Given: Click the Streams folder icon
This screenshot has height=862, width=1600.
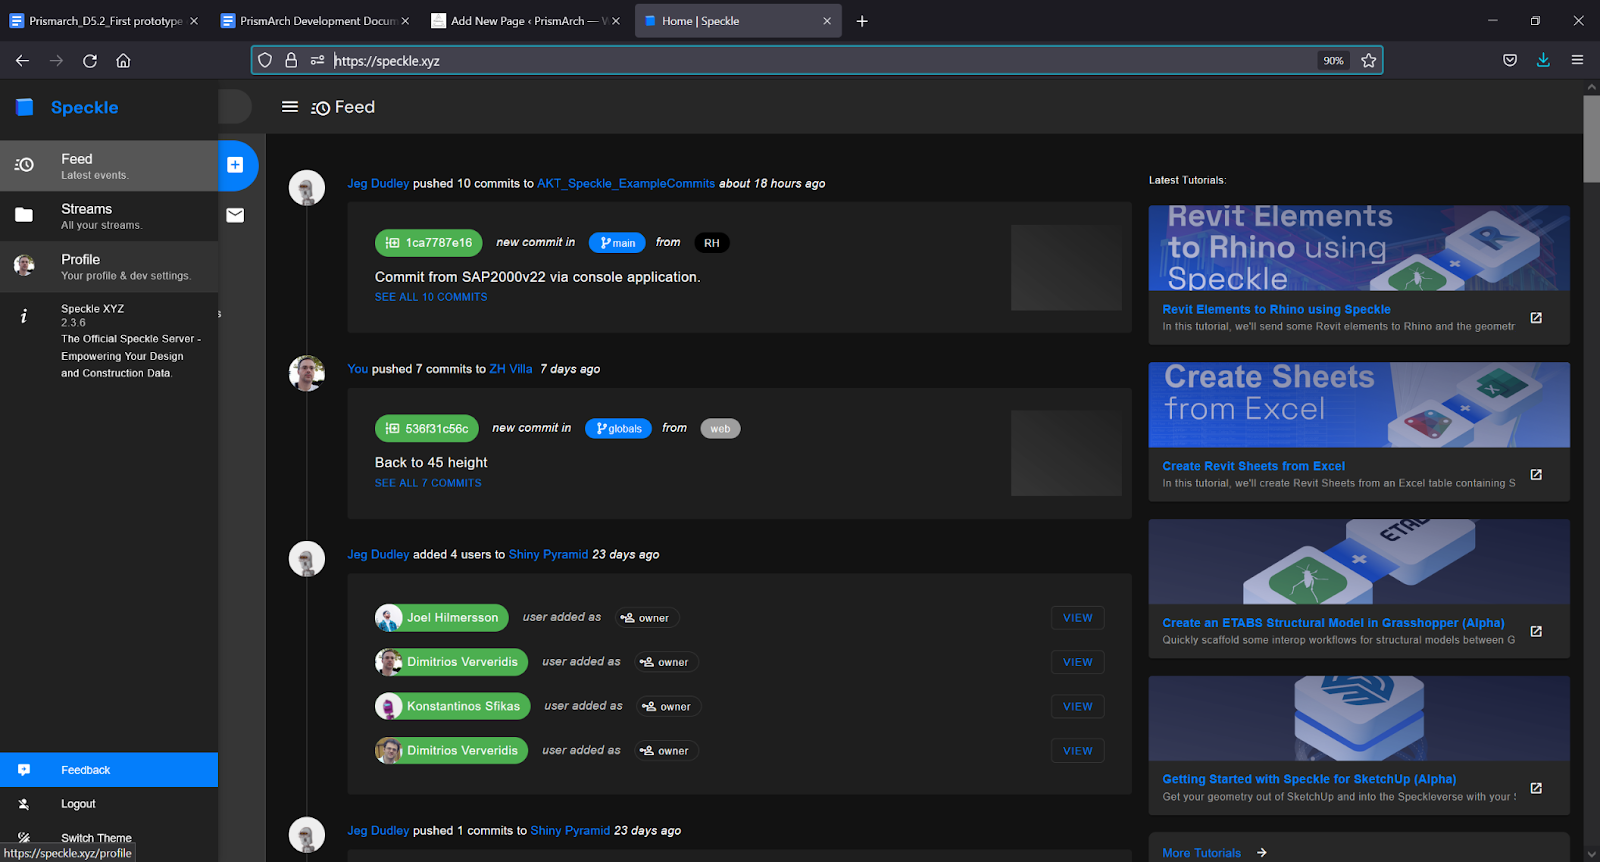Looking at the screenshot, I should tap(24, 215).
